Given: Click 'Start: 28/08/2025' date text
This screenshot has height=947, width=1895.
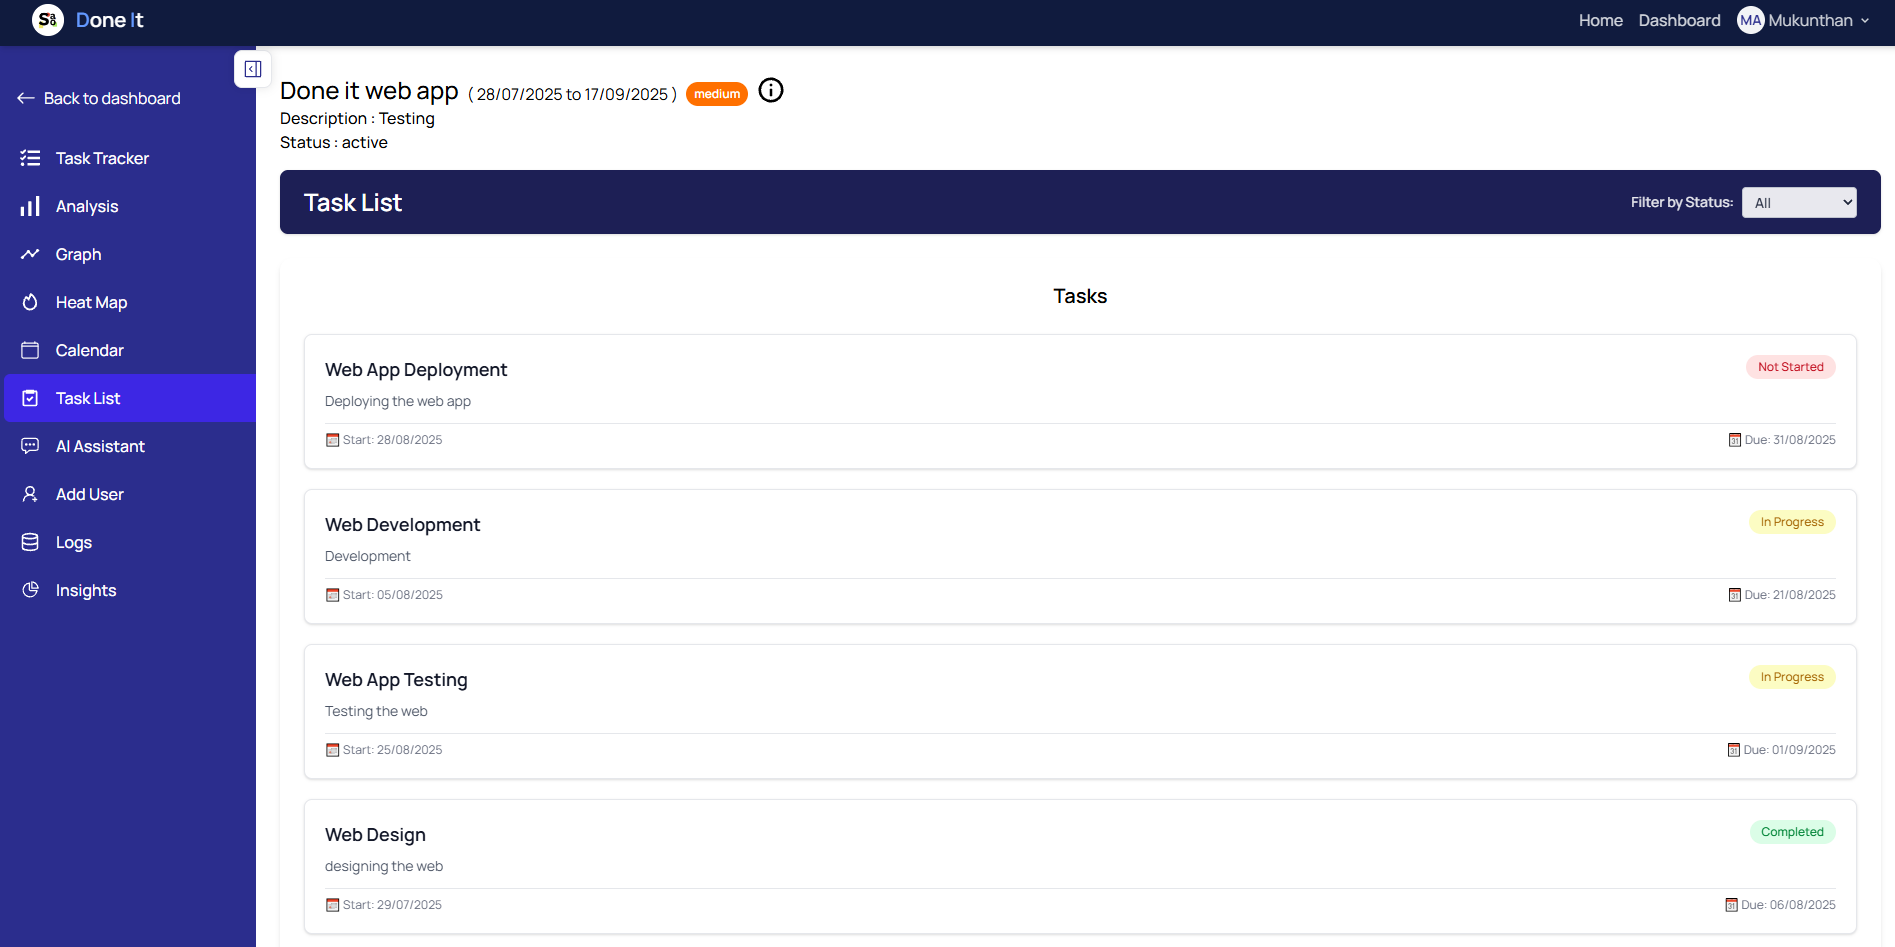Looking at the screenshot, I should pos(392,440).
